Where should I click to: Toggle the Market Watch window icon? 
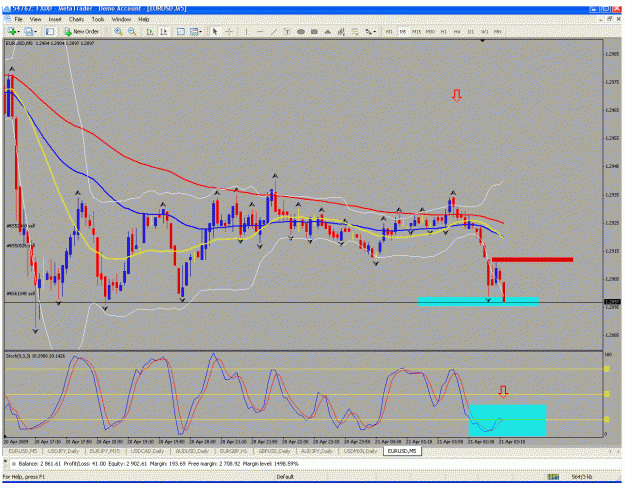(50, 31)
